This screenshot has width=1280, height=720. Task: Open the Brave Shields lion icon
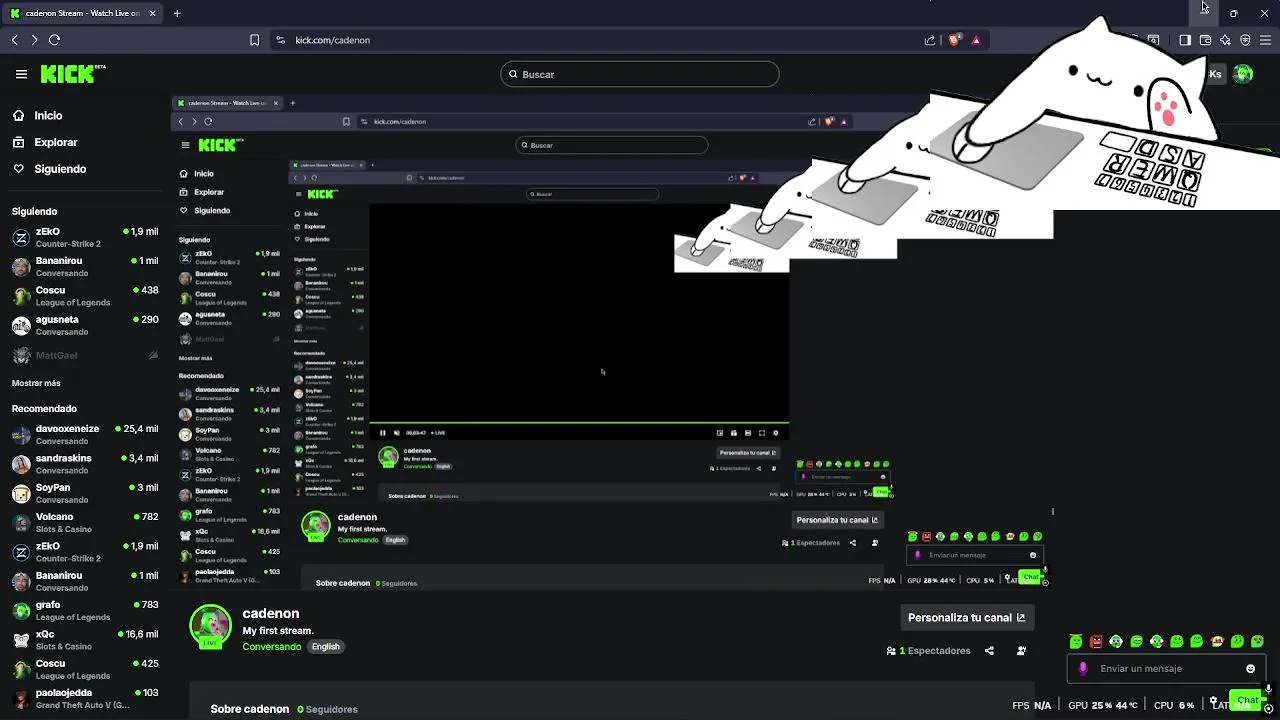coord(954,40)
